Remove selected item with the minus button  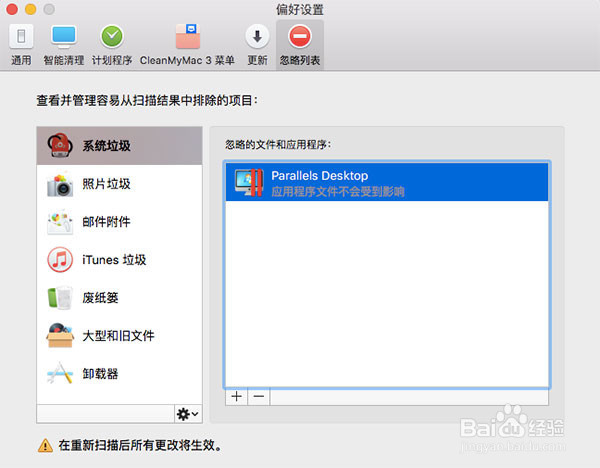coord(259,396)
